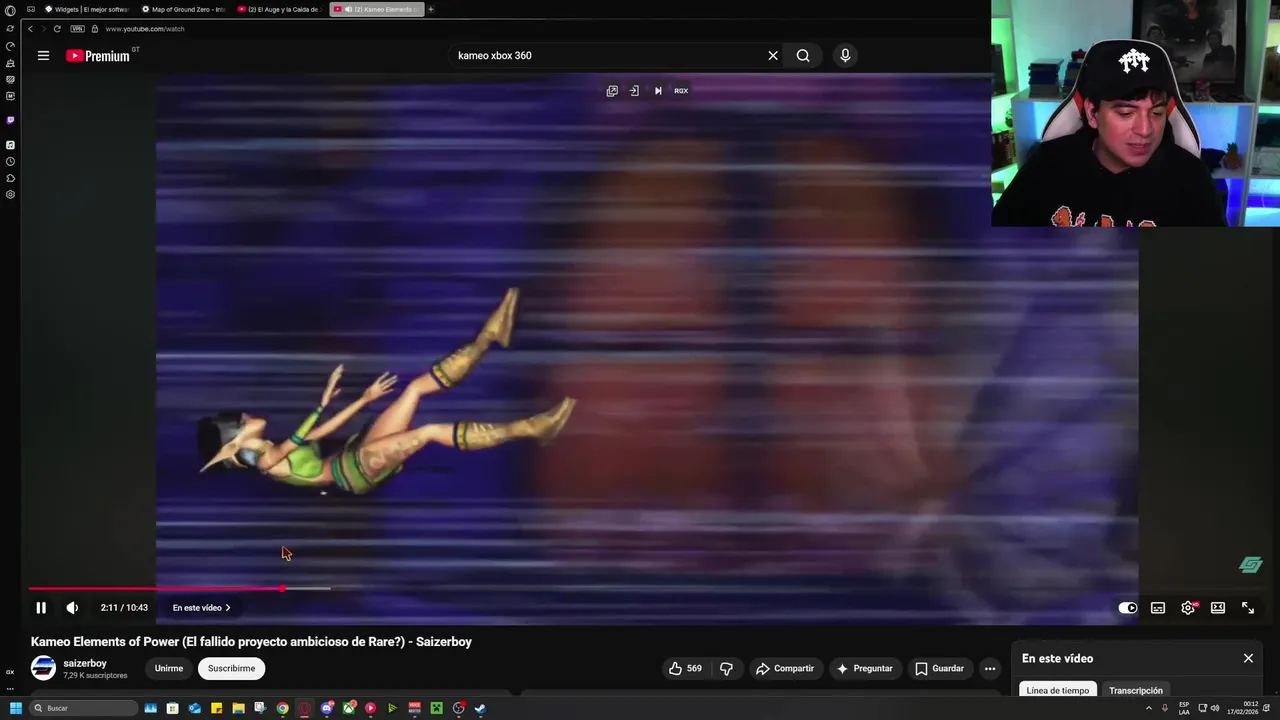Open the system volume speaker icon in tray
Image resolution: width=1280 pixels, height=720 pixels.
(1215, 708)
